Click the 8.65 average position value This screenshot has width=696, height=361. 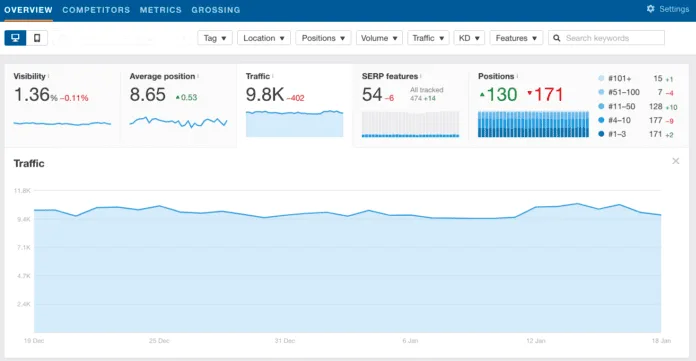(x=147, y=95)
